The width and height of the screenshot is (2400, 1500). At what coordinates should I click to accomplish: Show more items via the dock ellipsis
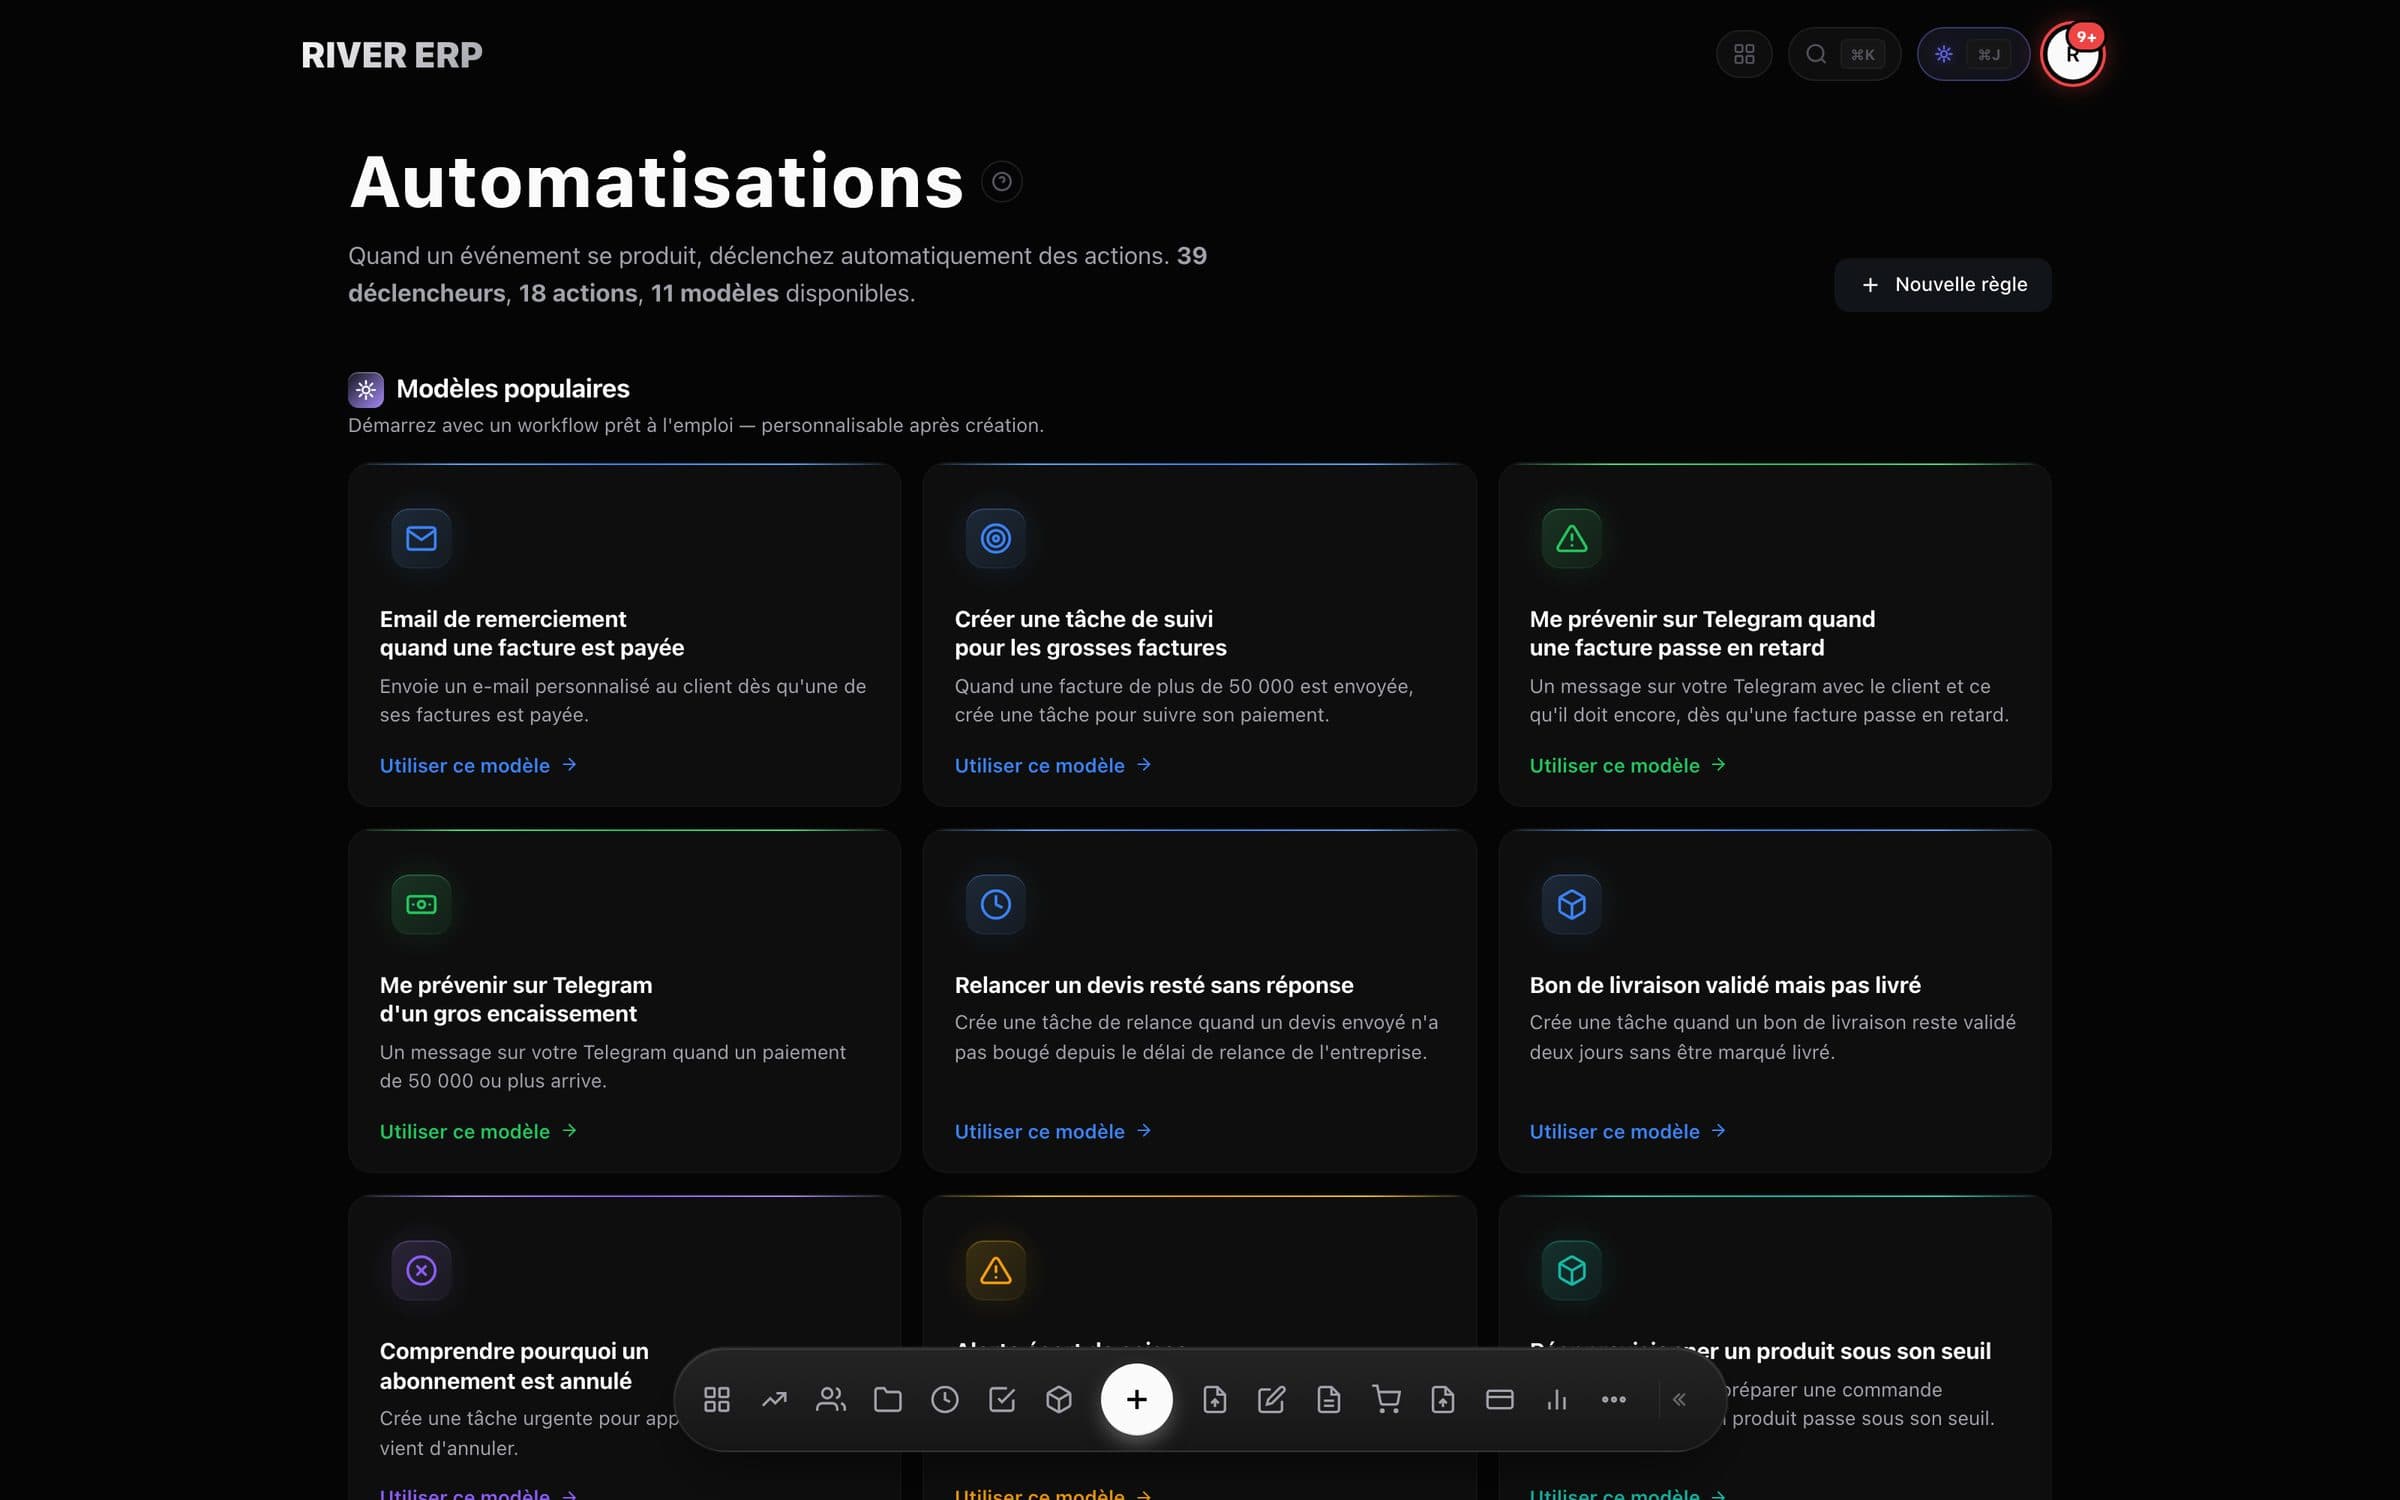click(1614, 1399)
